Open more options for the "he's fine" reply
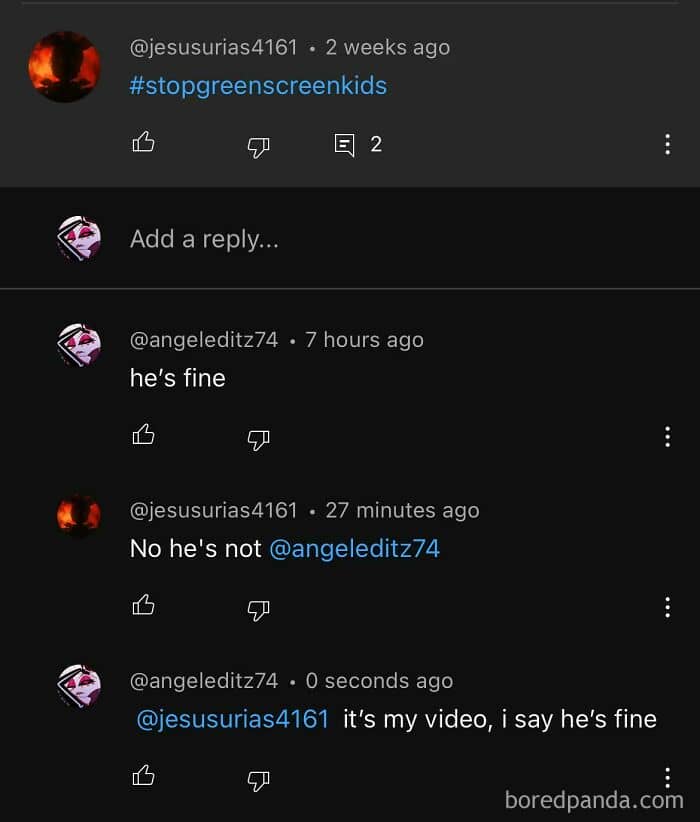Screen dimensions: 700x822 (x=667, y=437)
